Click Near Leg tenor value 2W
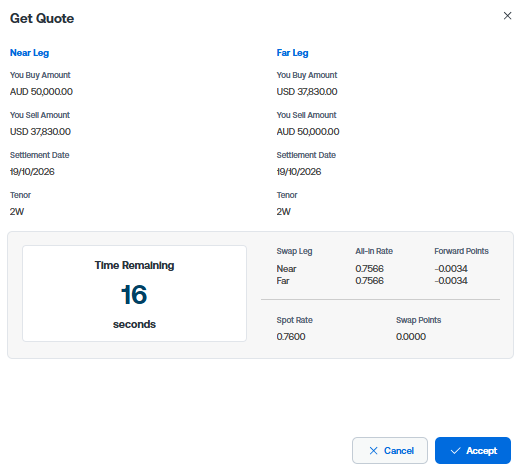 (x=17, y=212)
